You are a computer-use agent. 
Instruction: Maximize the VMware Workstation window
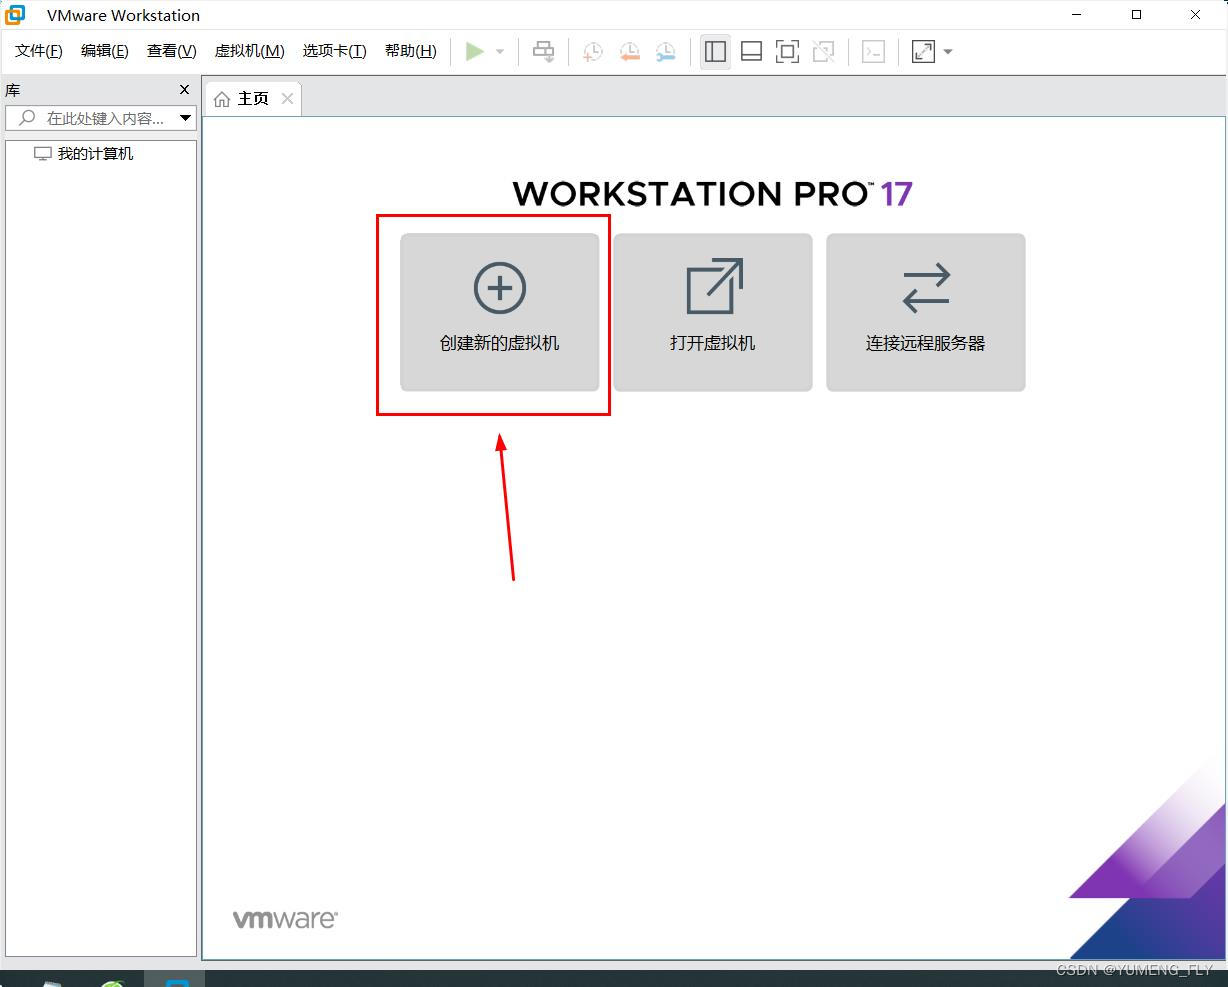(x=1136, y=15)
